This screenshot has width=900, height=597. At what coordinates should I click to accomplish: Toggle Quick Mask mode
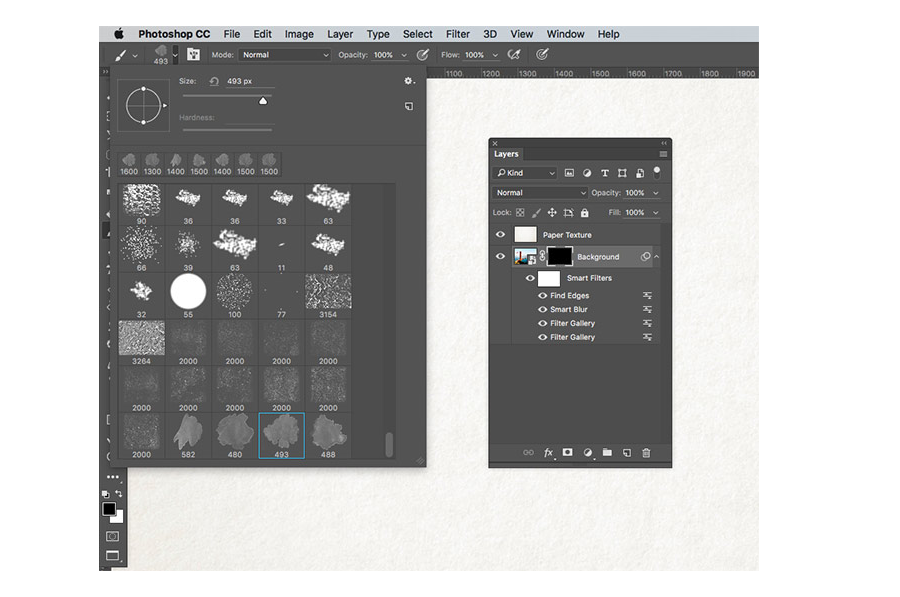click(x=112, y=536)
